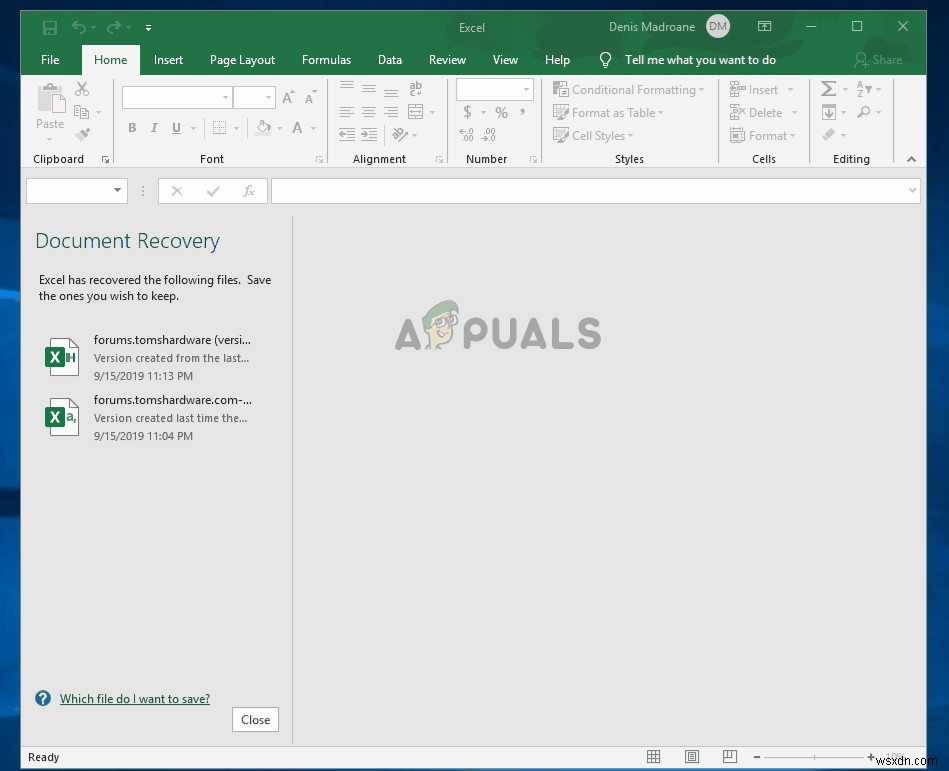Switch to the Formulas tab
Screen dimensions: 949x771
pos(326,60)
